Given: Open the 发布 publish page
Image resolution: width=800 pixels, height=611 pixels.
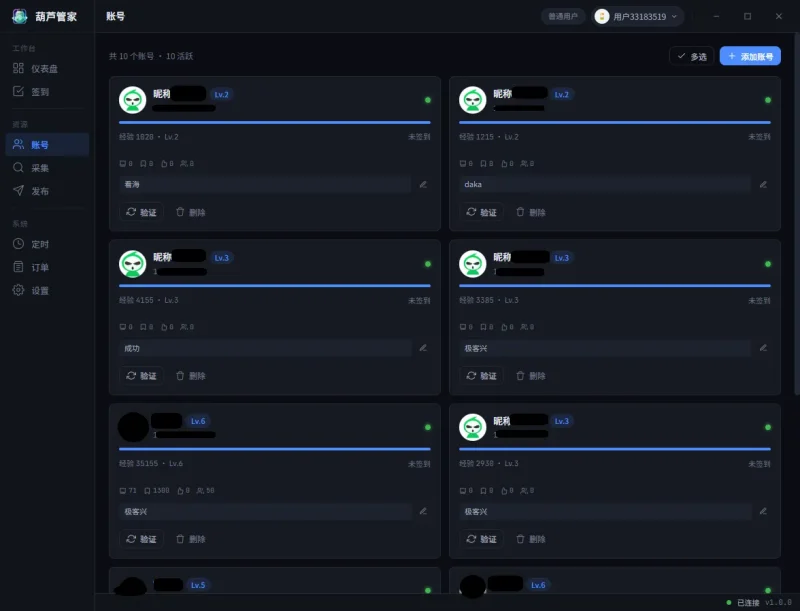Looking at the screenshot, I should coord(47,191).
